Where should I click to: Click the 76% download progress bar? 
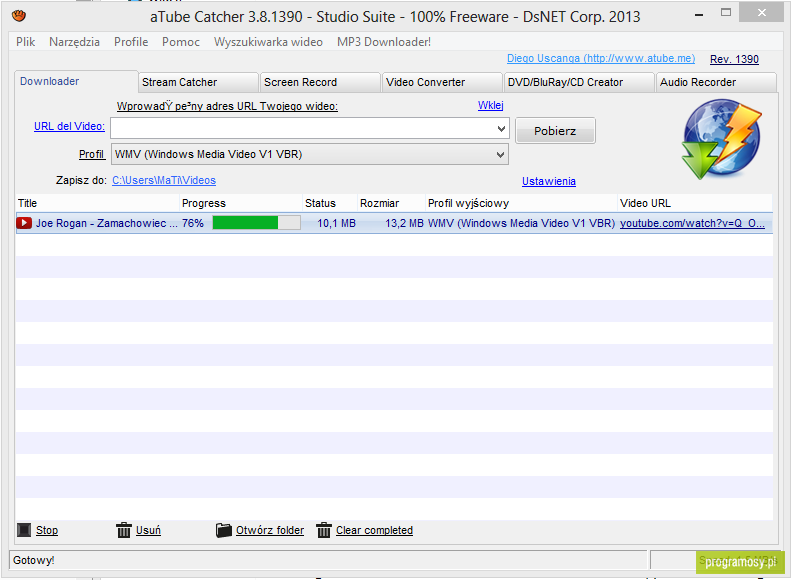[x=256, y=222]
